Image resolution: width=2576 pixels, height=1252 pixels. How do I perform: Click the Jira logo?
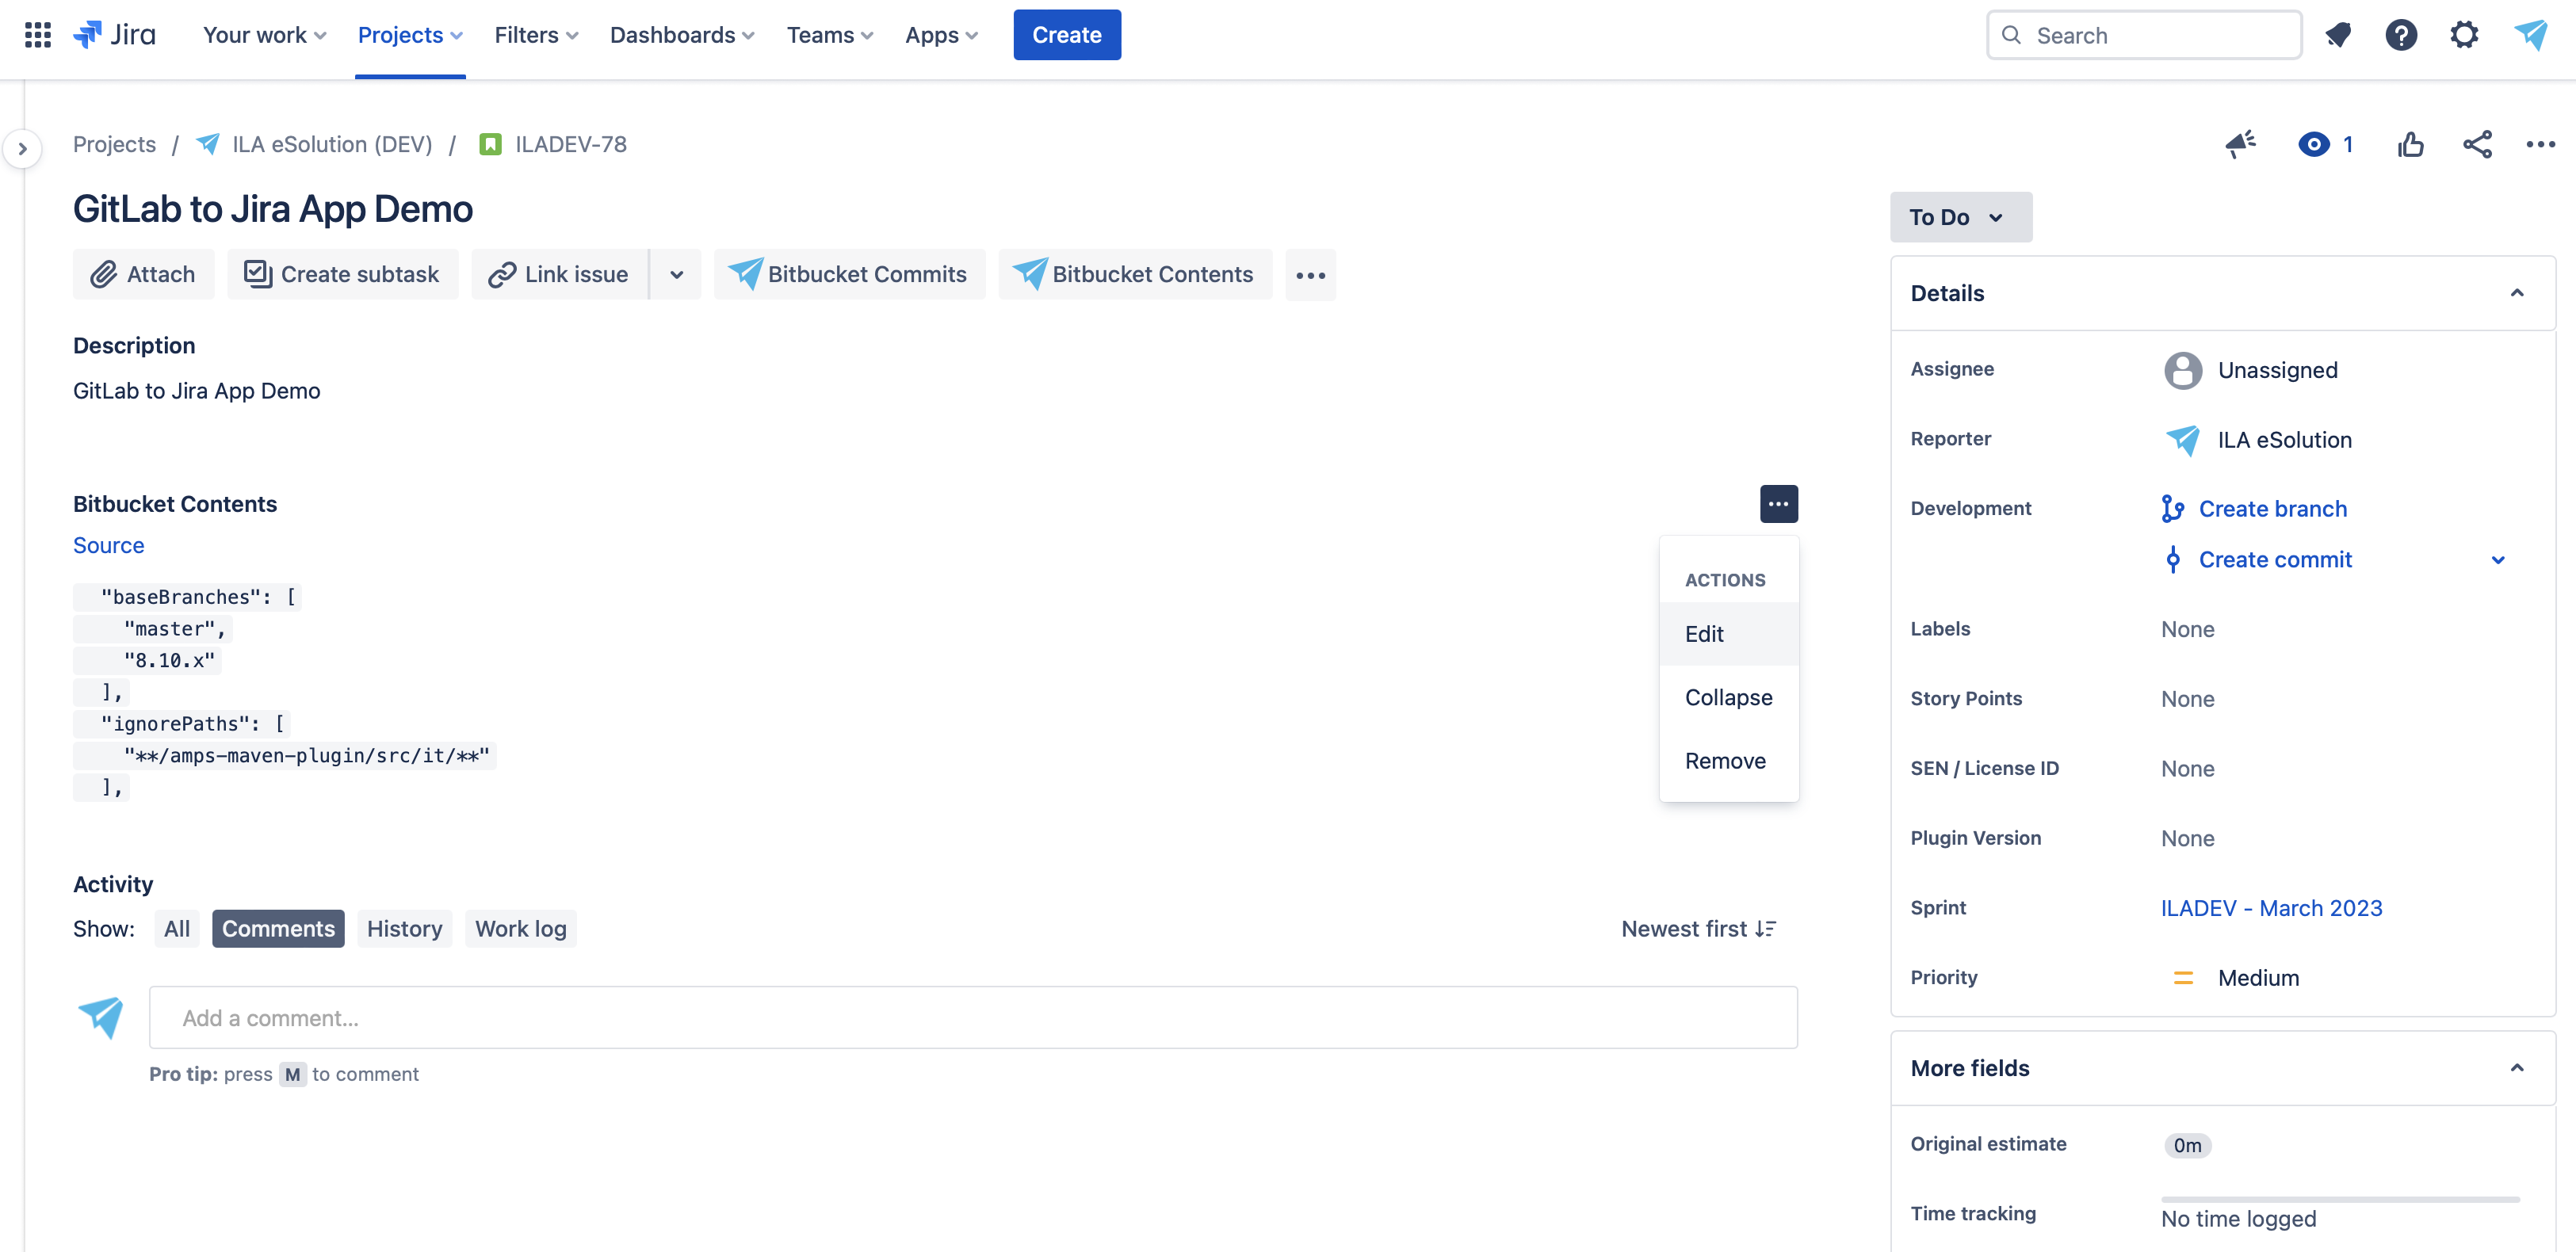[x=114, y=35]
